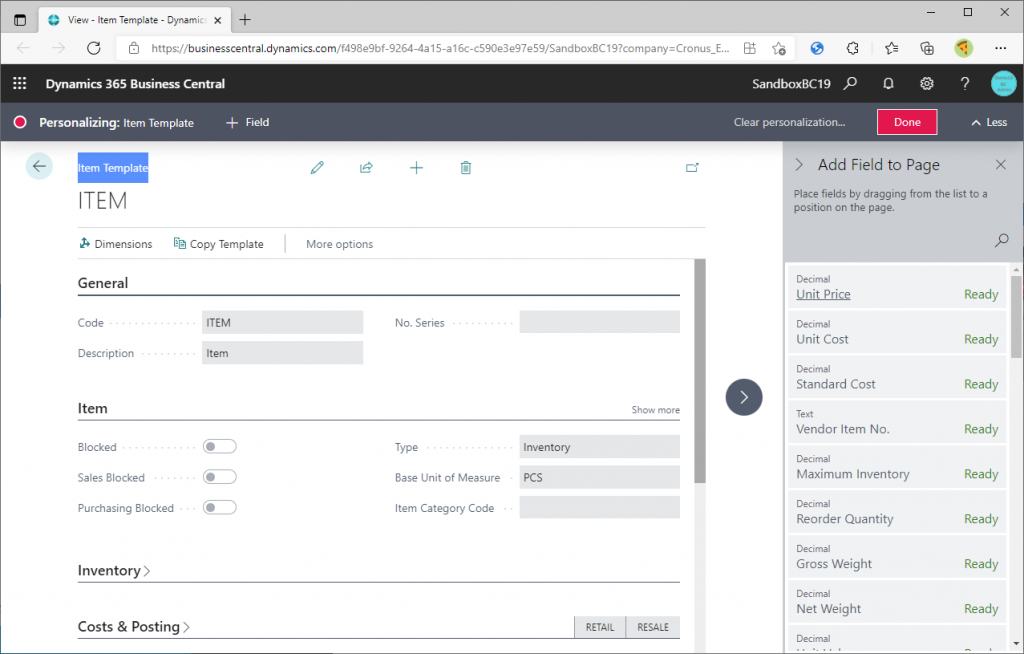
Task: Click the Description input field
Action: 282,353
